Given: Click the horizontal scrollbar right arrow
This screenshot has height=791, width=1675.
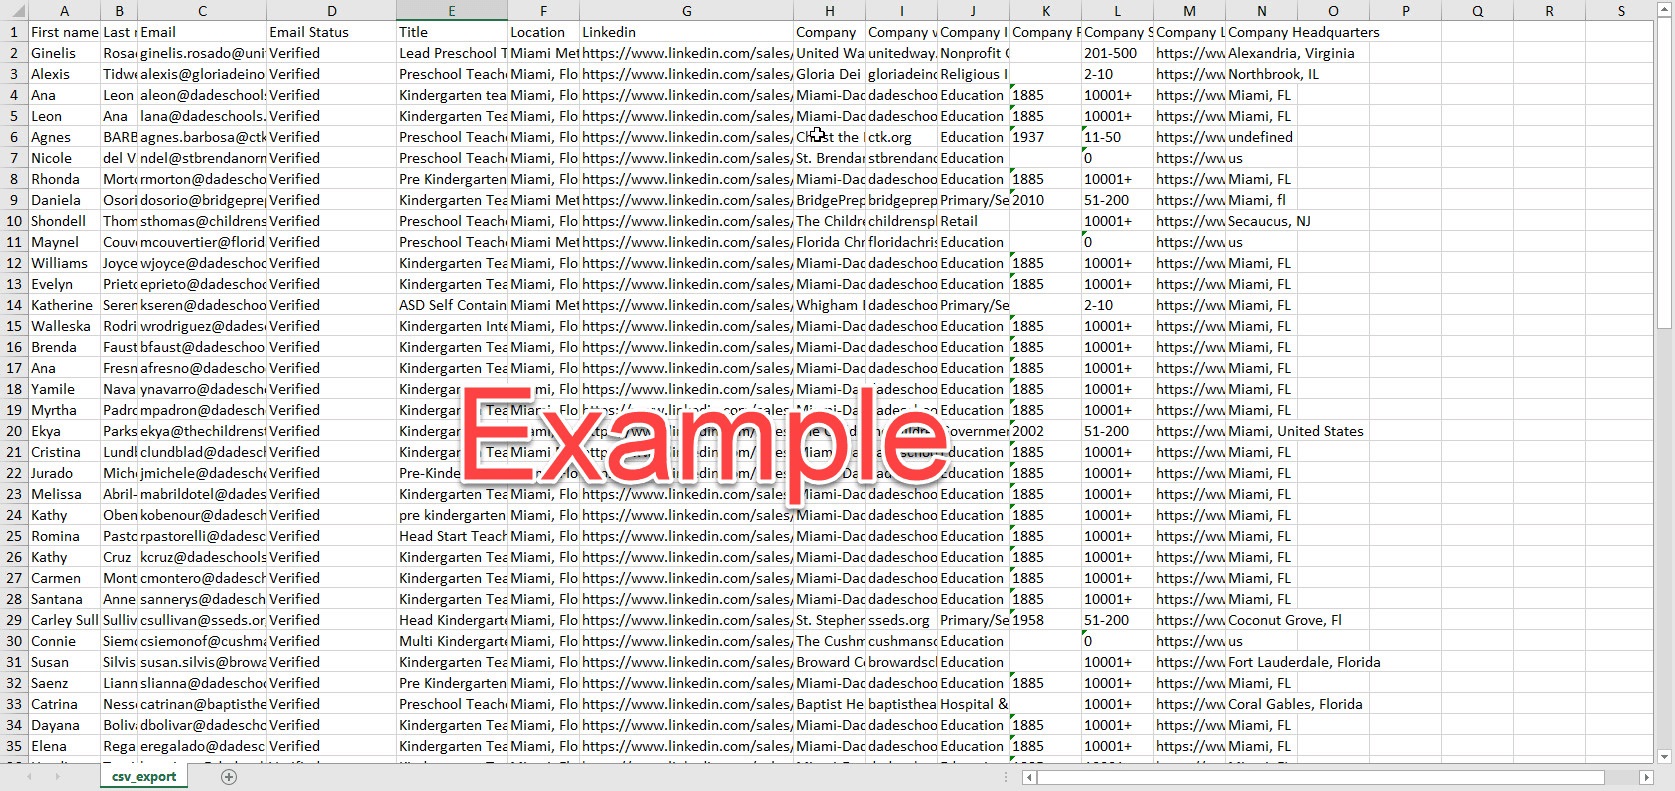Looking at the screenshot, I should tap(1646, 777).
